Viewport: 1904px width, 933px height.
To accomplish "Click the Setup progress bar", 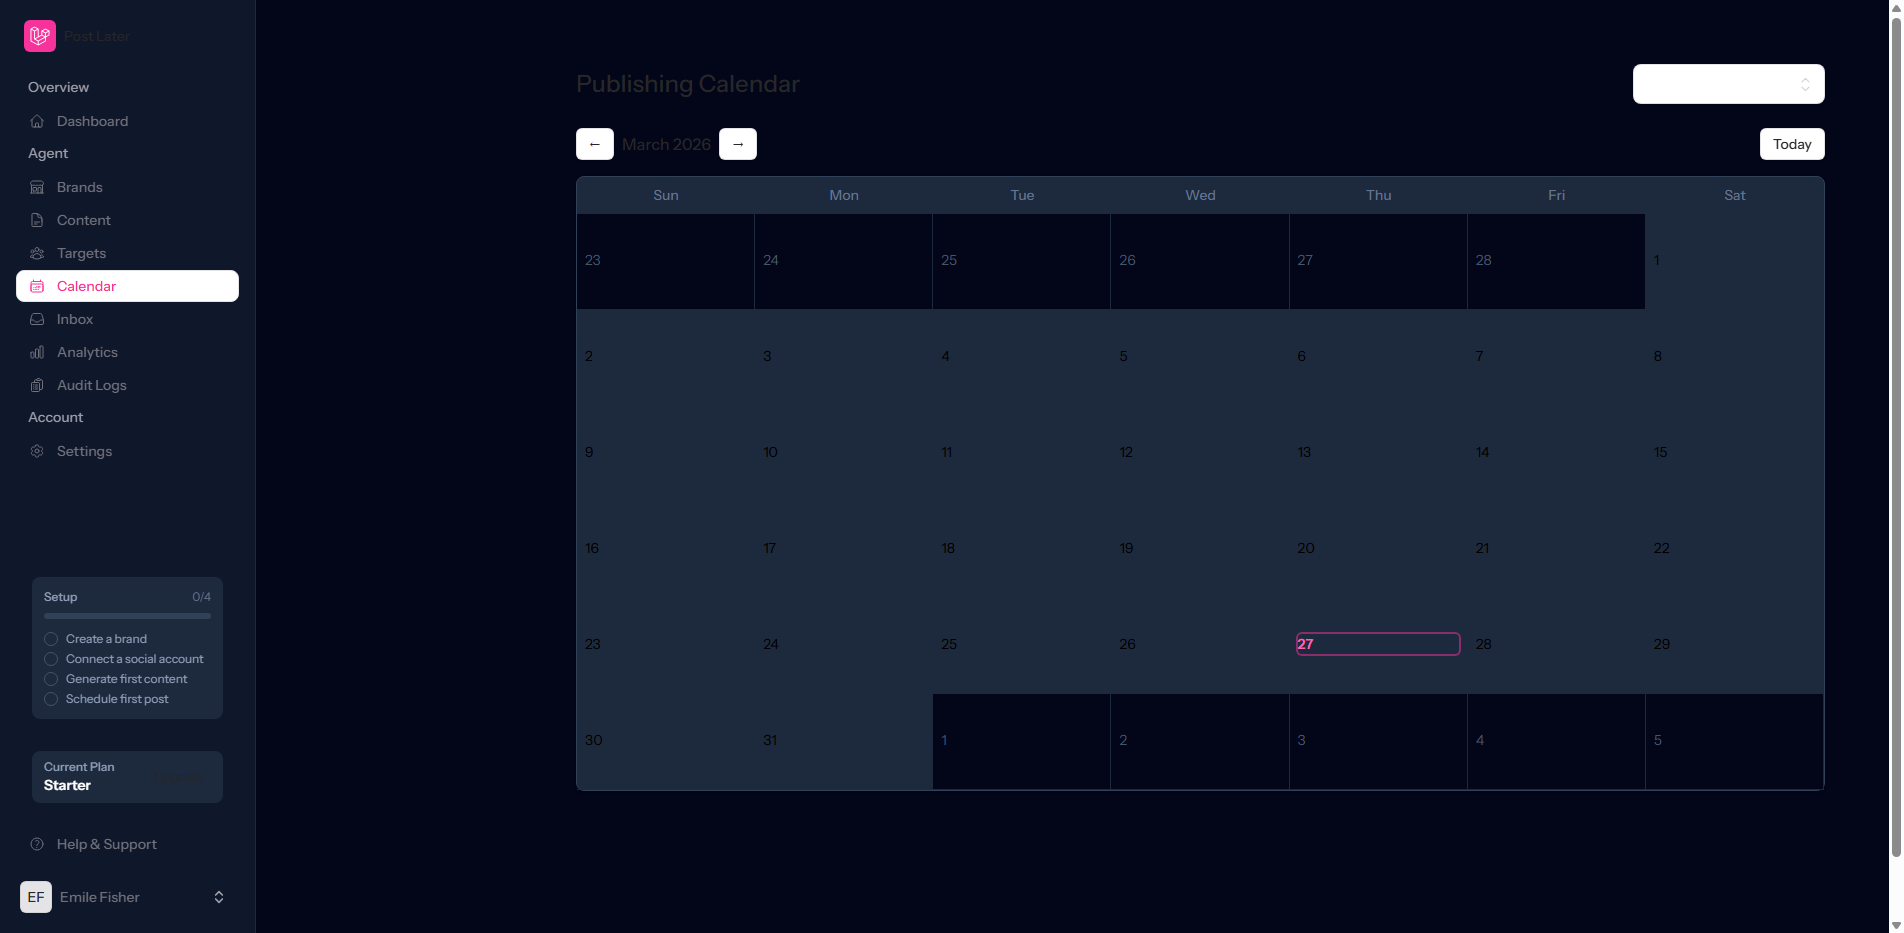I will tap(126, 616).
